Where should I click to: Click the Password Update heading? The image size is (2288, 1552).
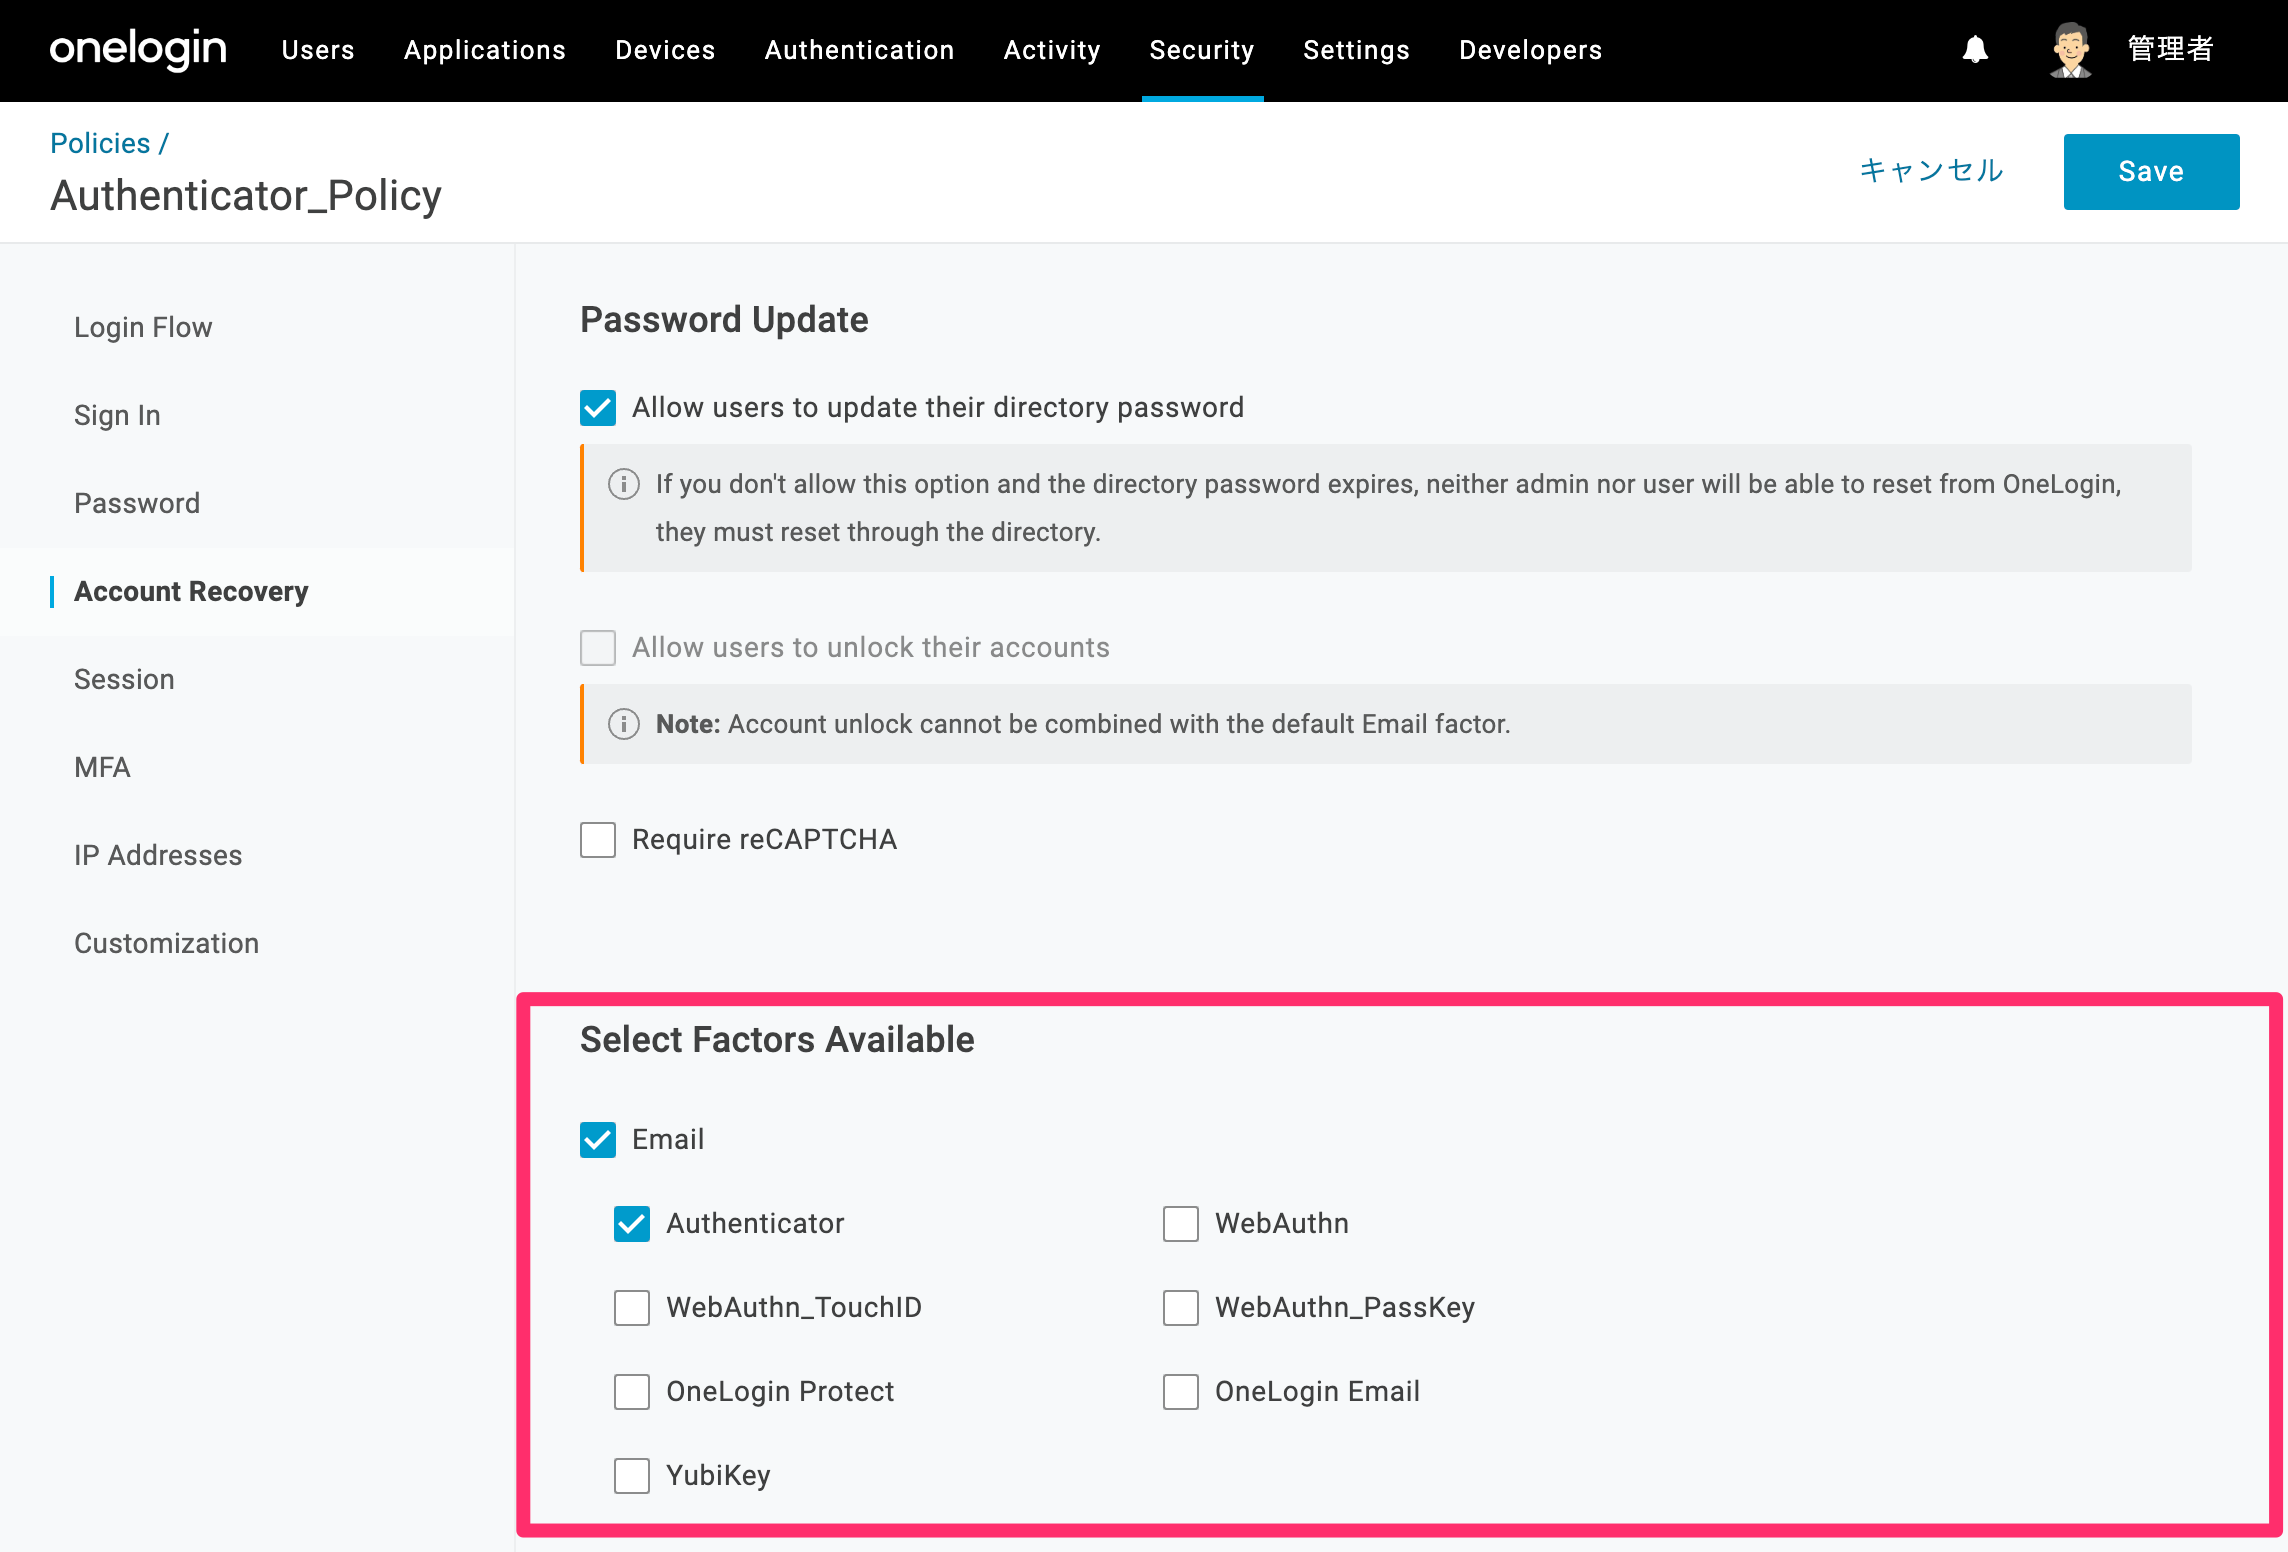click(724, 320)
